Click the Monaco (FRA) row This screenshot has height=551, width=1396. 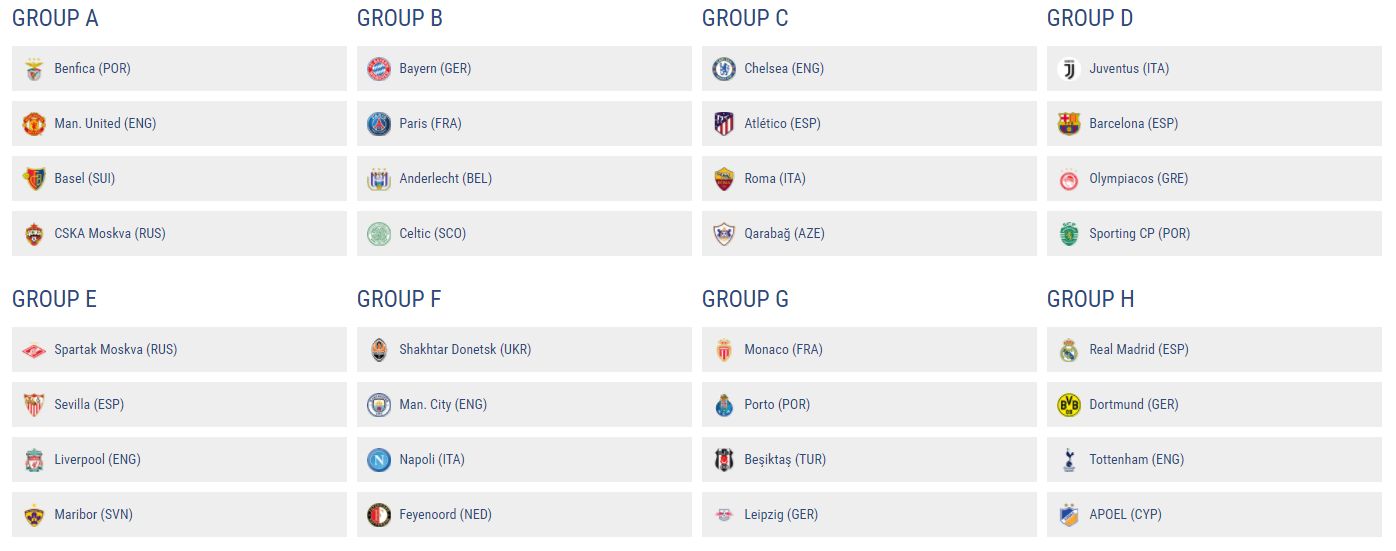869,350
